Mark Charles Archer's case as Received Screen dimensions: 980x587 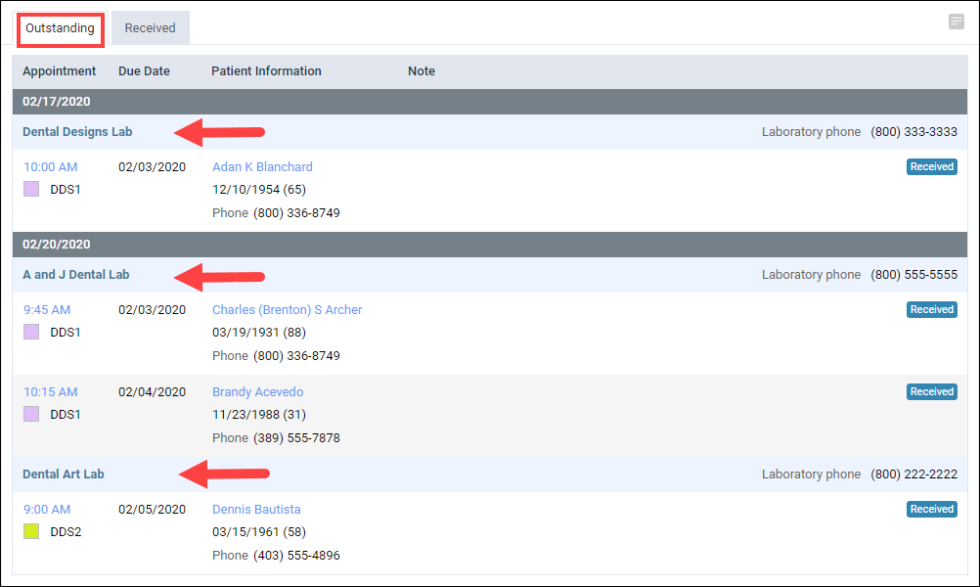tap(931, 310)
